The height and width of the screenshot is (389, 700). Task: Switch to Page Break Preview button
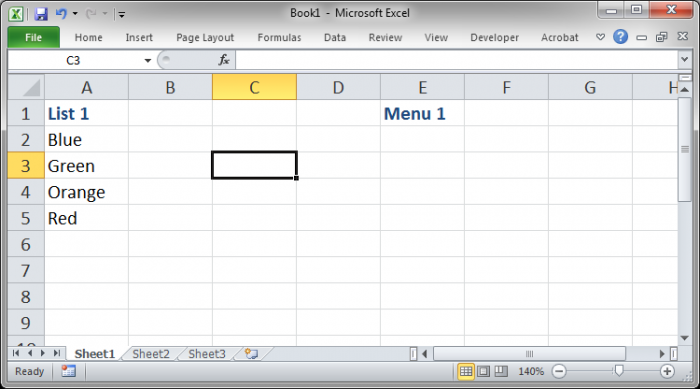[x=501, y=371]
